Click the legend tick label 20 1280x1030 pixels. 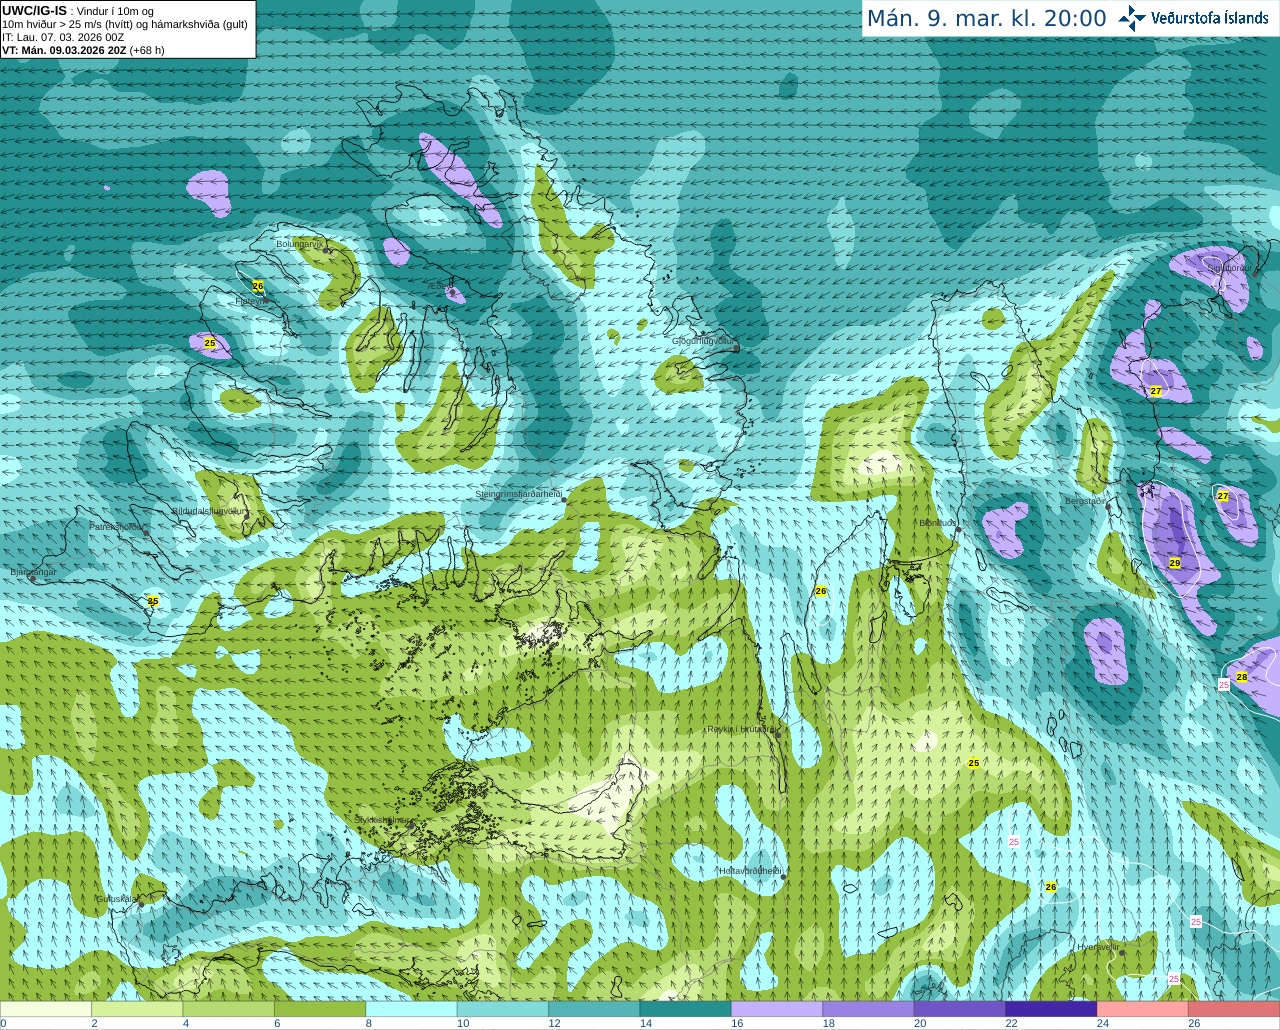click(x=920, y=1024)
